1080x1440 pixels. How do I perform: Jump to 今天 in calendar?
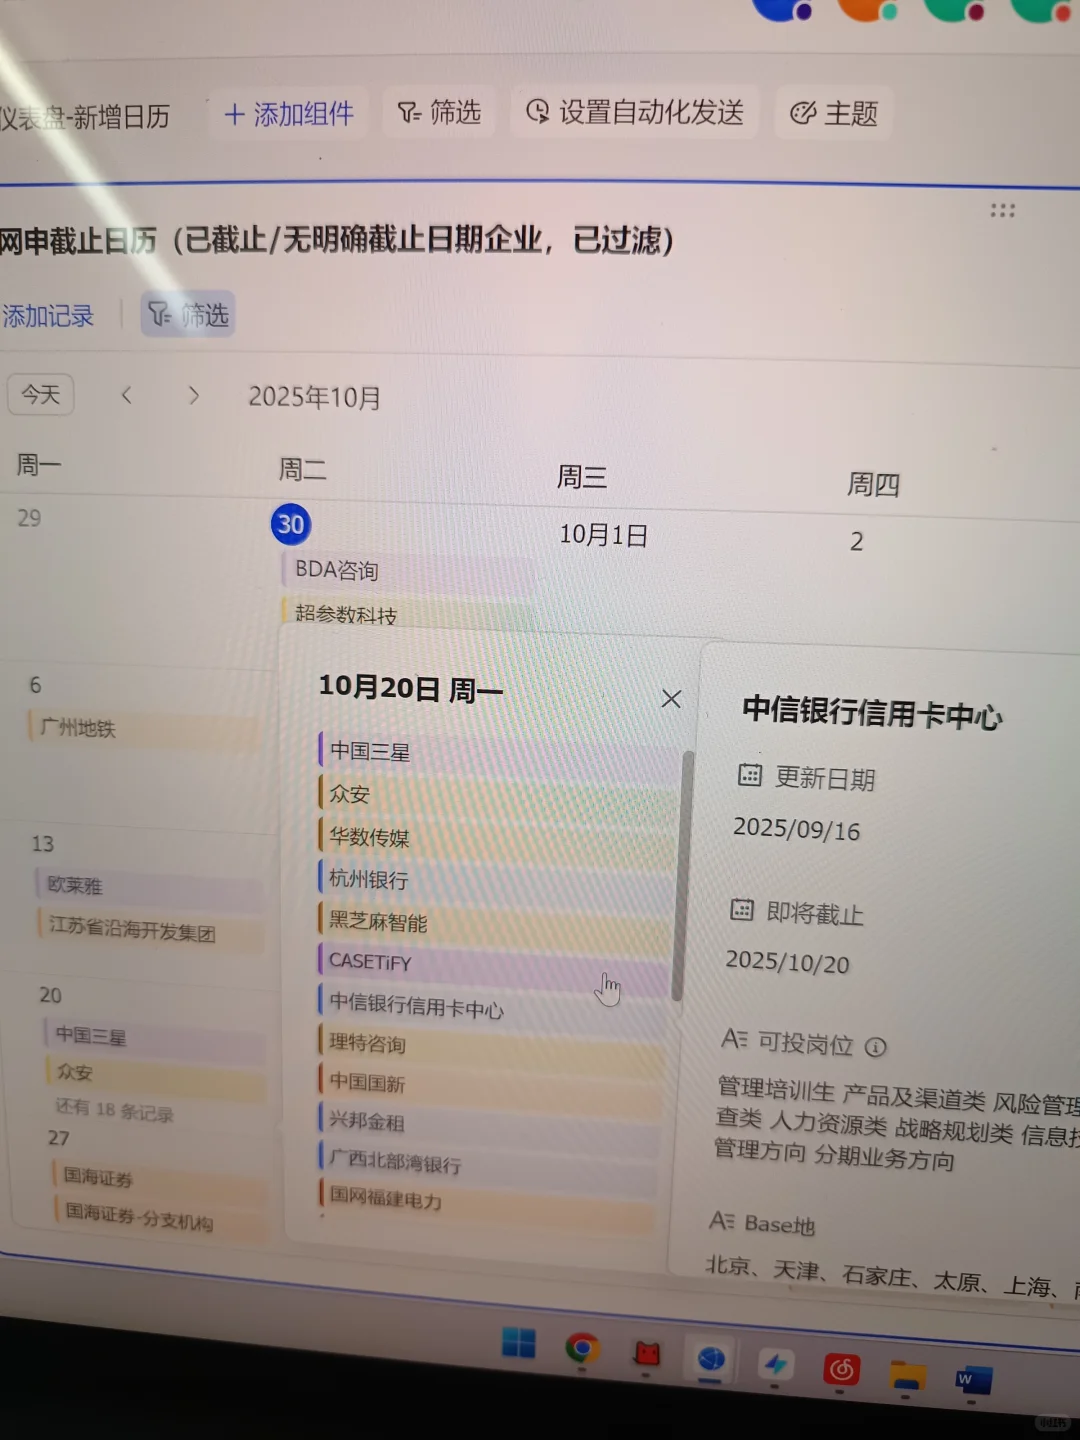[41, 394]
